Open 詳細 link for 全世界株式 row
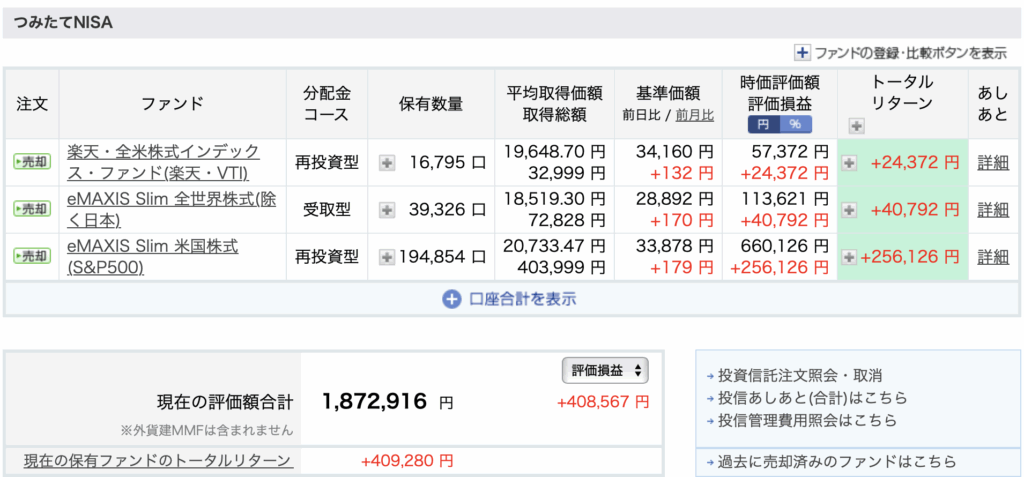The image size is (1024, 477). coord(993,209)
